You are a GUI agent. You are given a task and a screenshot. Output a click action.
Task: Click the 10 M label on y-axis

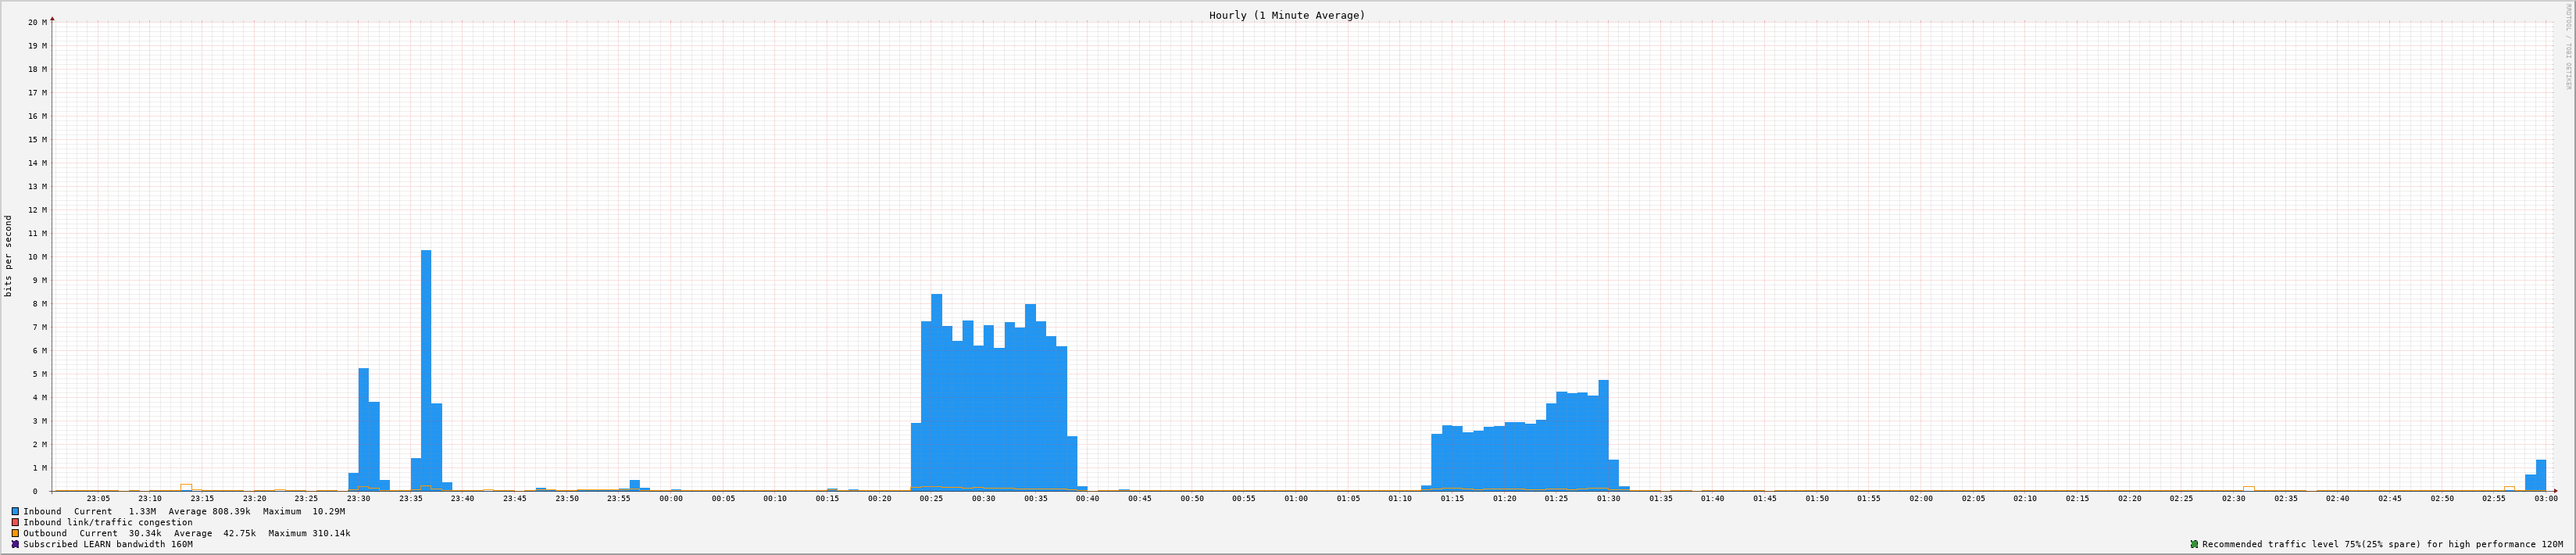coord(38,257)
